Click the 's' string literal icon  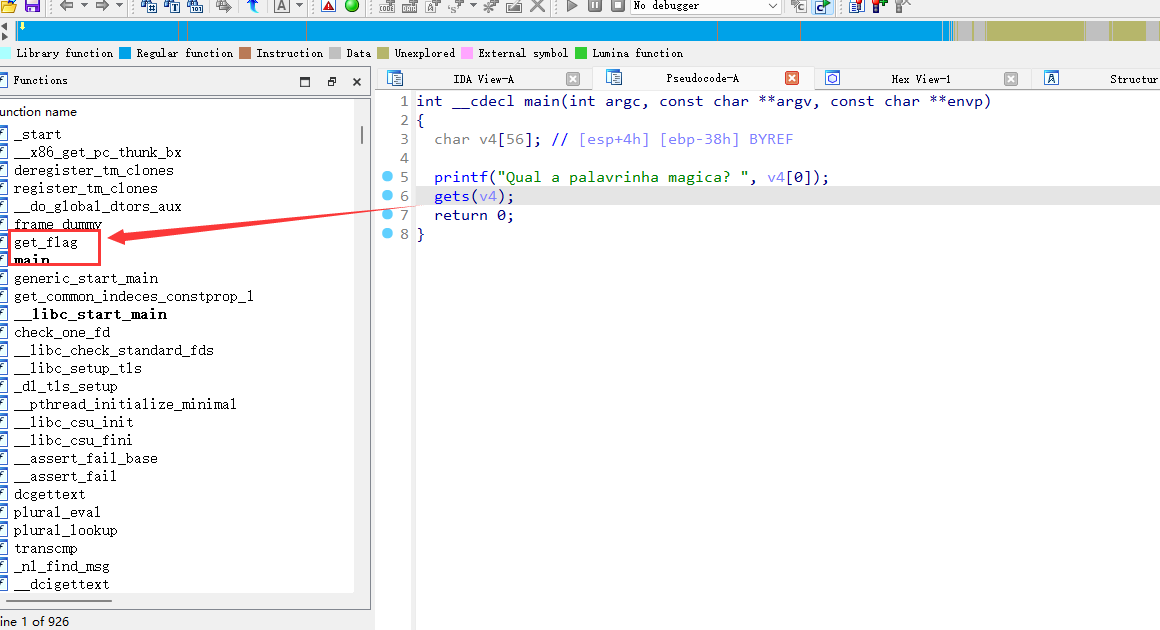point(456,6)
